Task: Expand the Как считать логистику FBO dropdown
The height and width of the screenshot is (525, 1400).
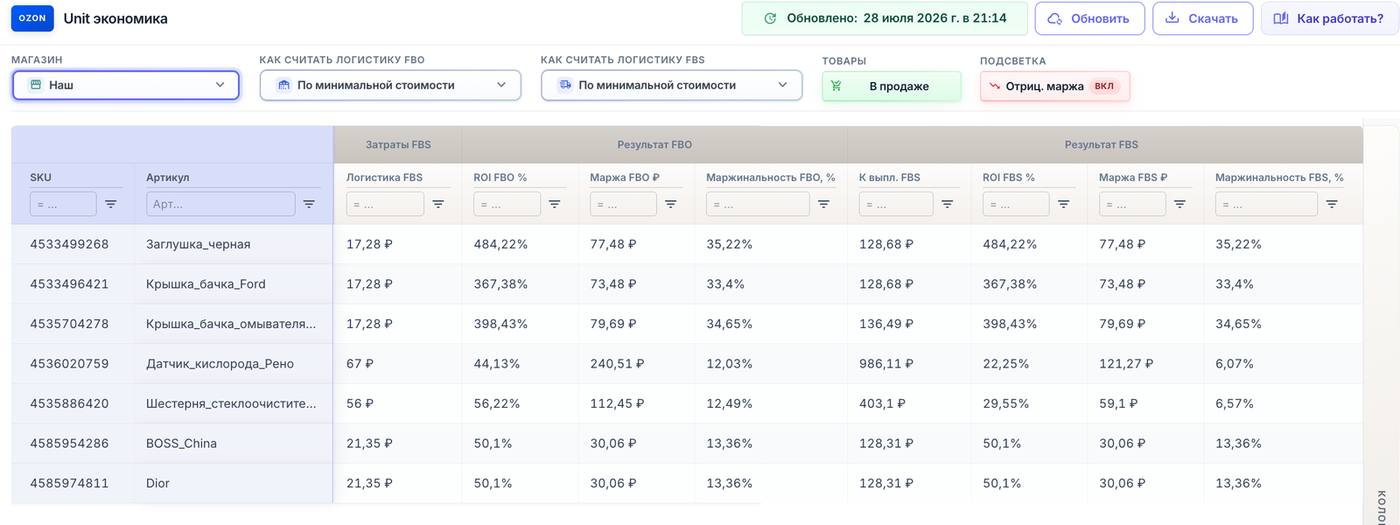Action: click(x=390, y=85)
